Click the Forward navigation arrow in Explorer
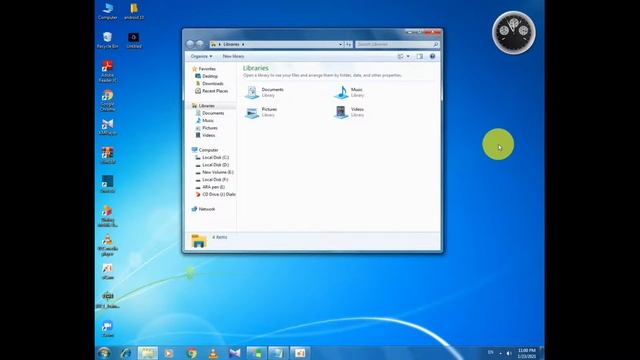Viewport: 640px width, 360px height. click(x=200, y=44)
